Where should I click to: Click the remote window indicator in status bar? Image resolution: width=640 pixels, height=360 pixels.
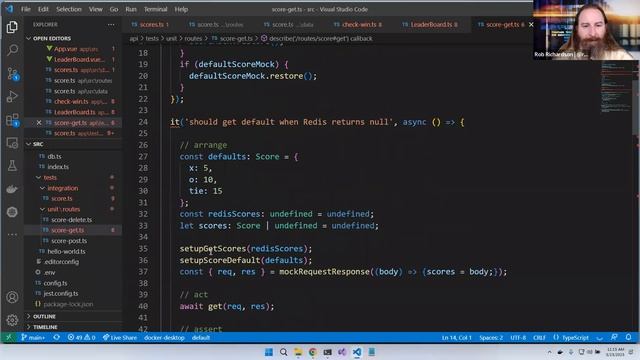[x=9, y=338]
